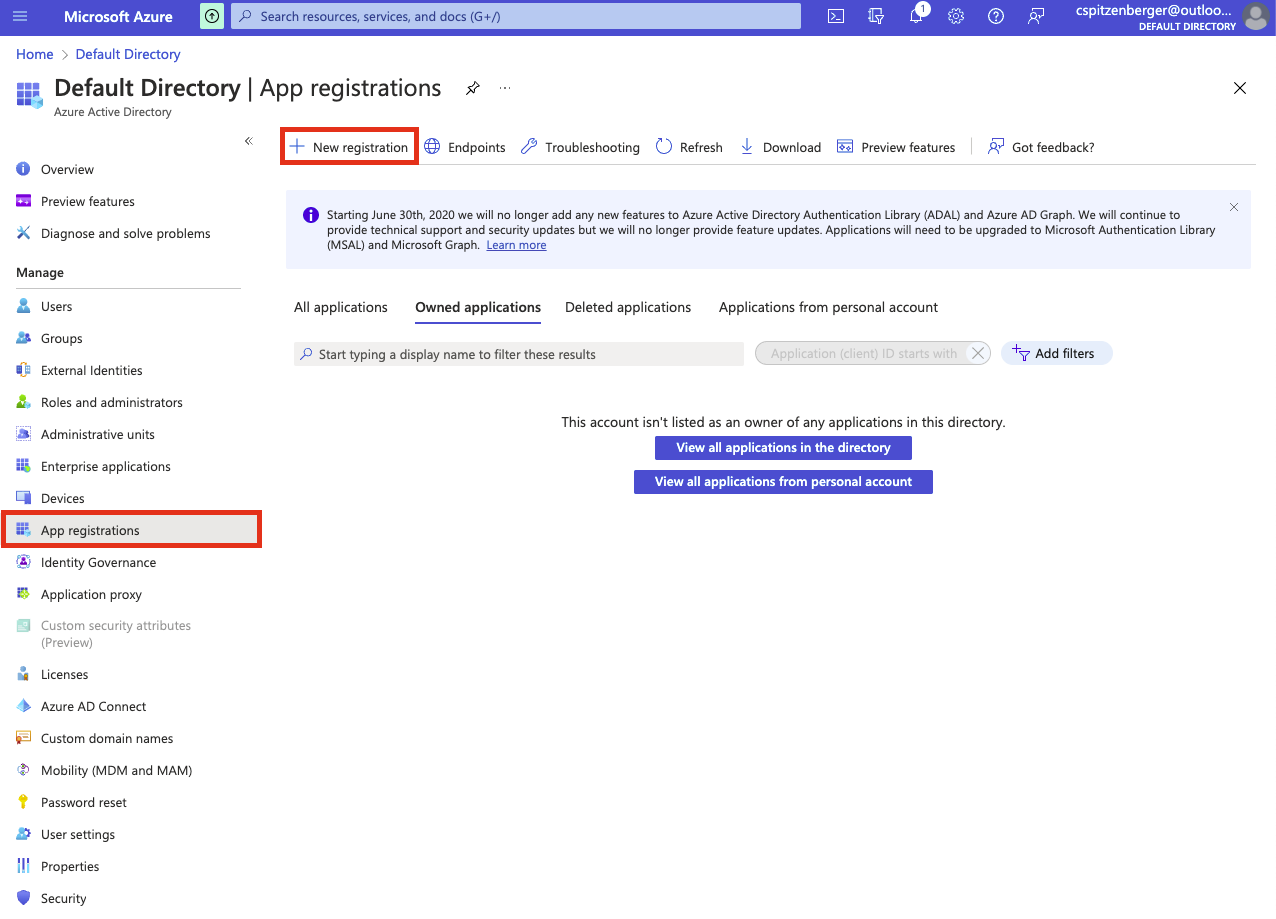Refresh the app registrations list
Screen dimensions: 1276x919
coord(689,147)
